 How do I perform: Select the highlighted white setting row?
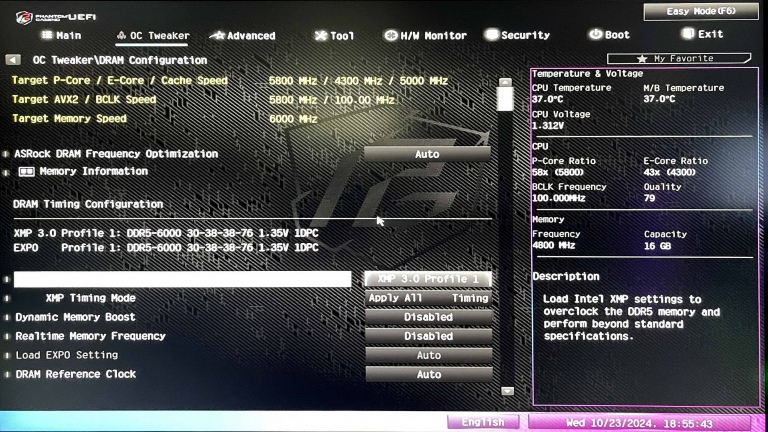pyautogui.click(x=182, y=279)
